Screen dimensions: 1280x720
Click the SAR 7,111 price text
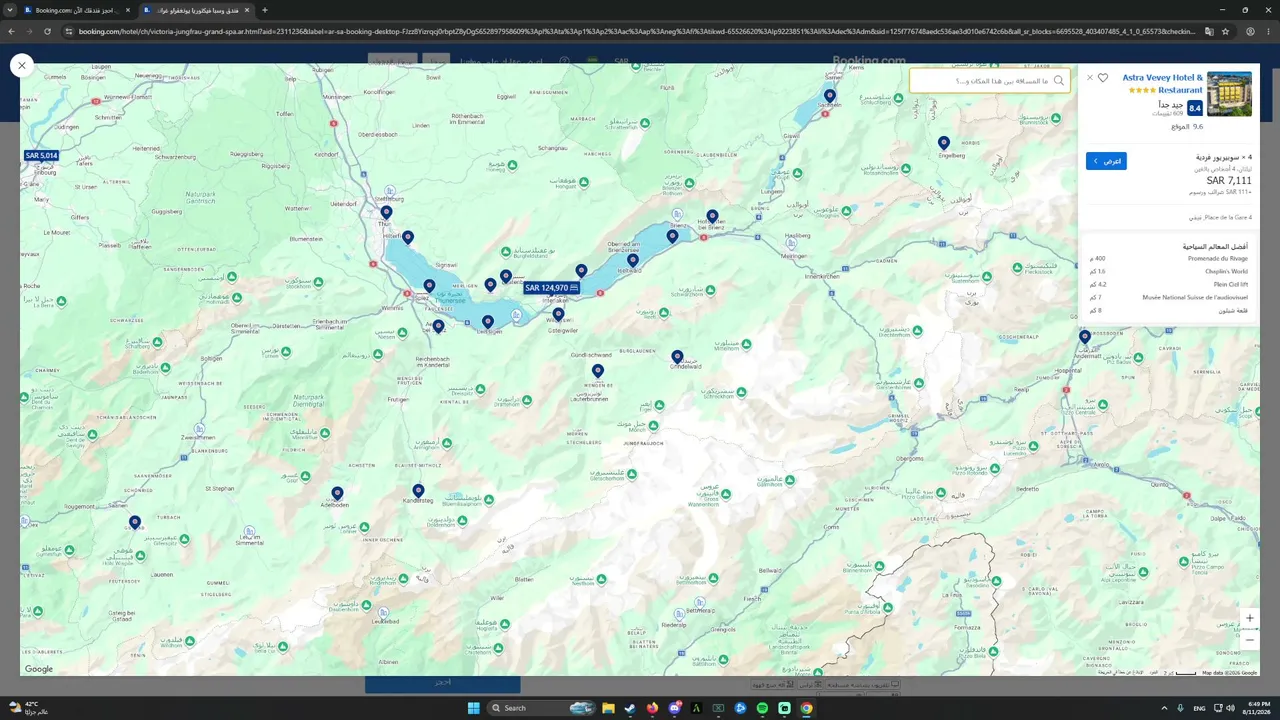(x=1229, y=181)
